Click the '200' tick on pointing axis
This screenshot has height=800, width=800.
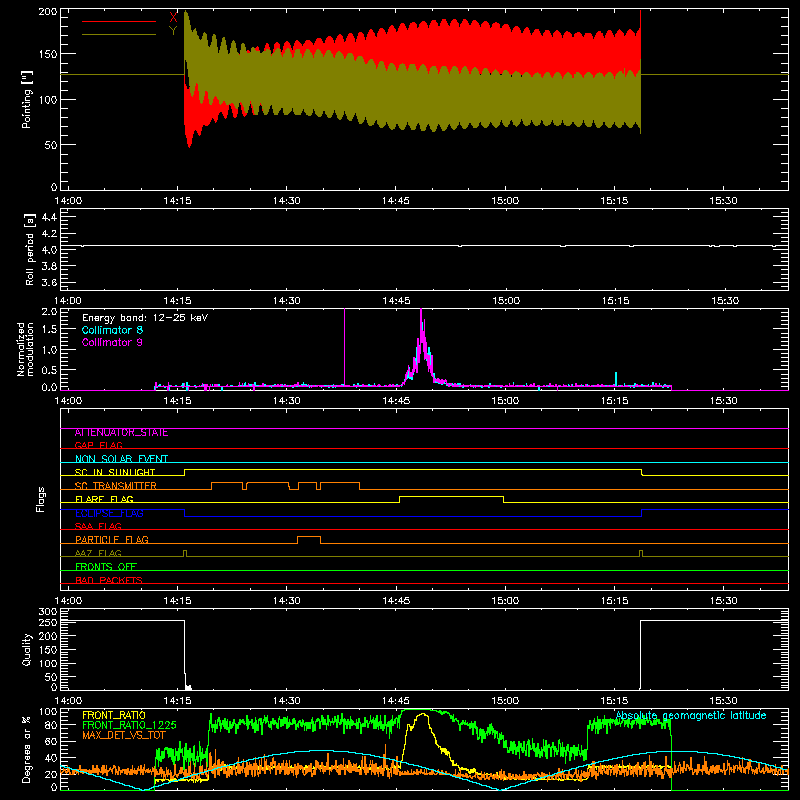click(47, 11)
